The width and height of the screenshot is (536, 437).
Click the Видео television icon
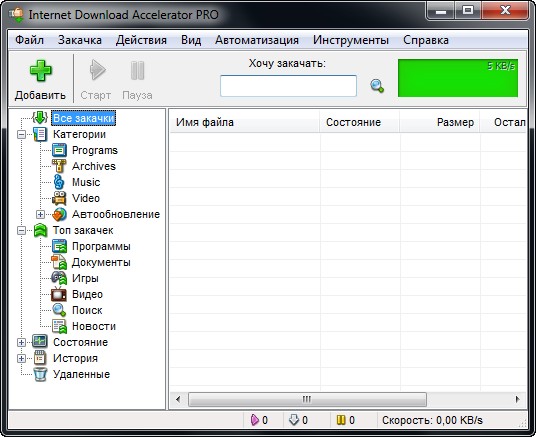tap(59, 294)
